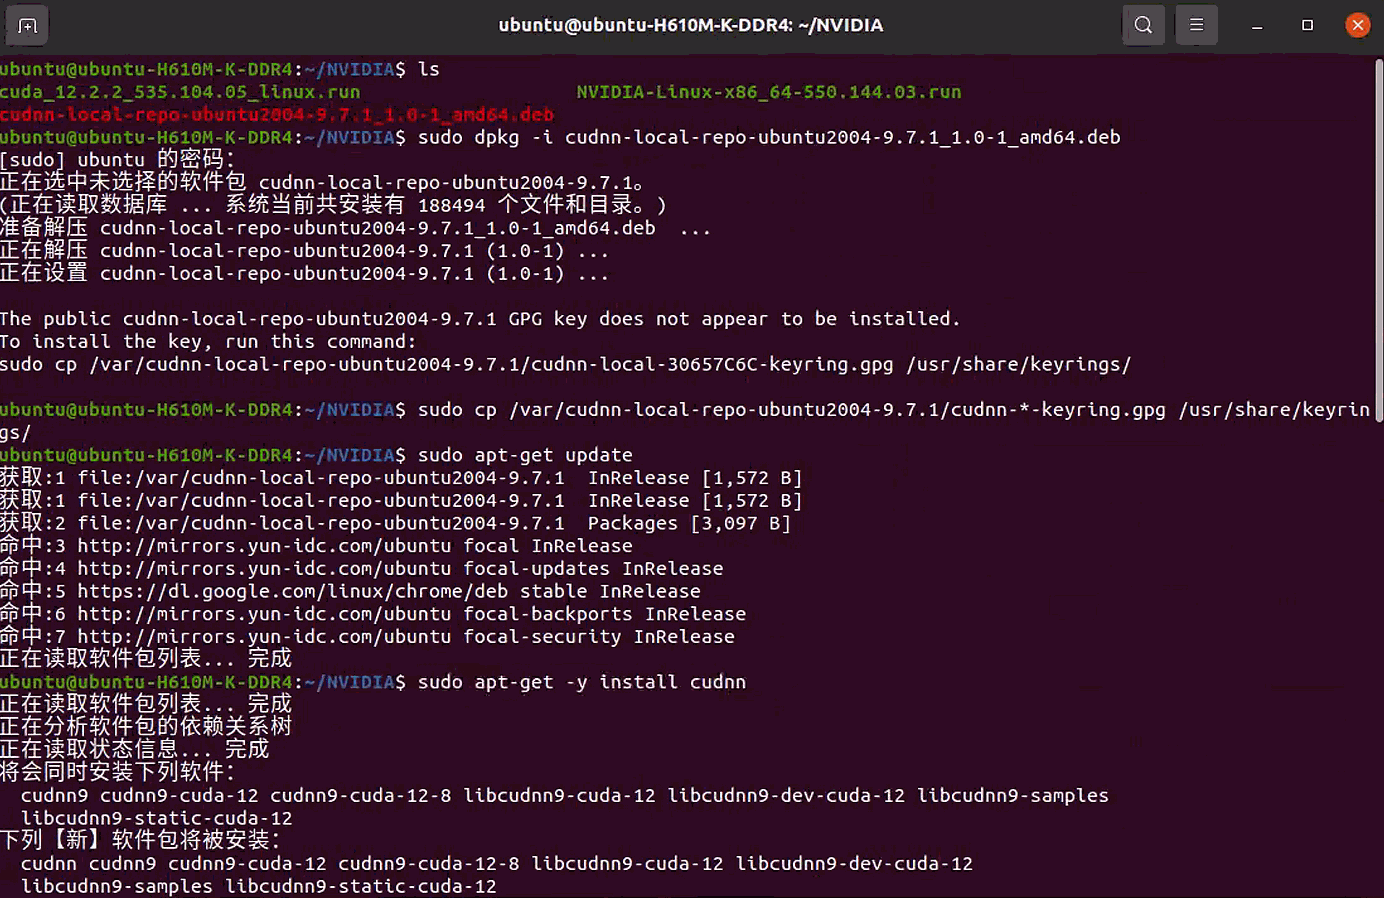Click the vertical scrollbar on the right edge
The height and width of the screenshot is (898, 1384).
[x=1378, y=240]
